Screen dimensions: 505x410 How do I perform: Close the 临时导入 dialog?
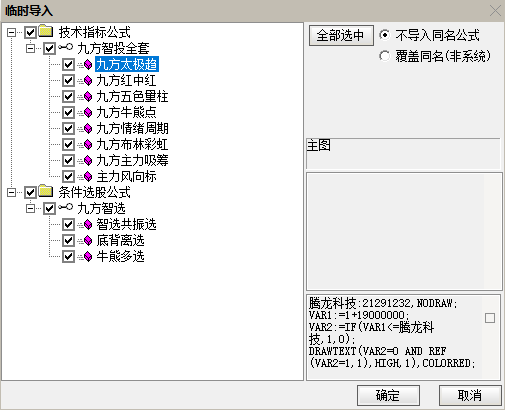[x=495, y=11]
